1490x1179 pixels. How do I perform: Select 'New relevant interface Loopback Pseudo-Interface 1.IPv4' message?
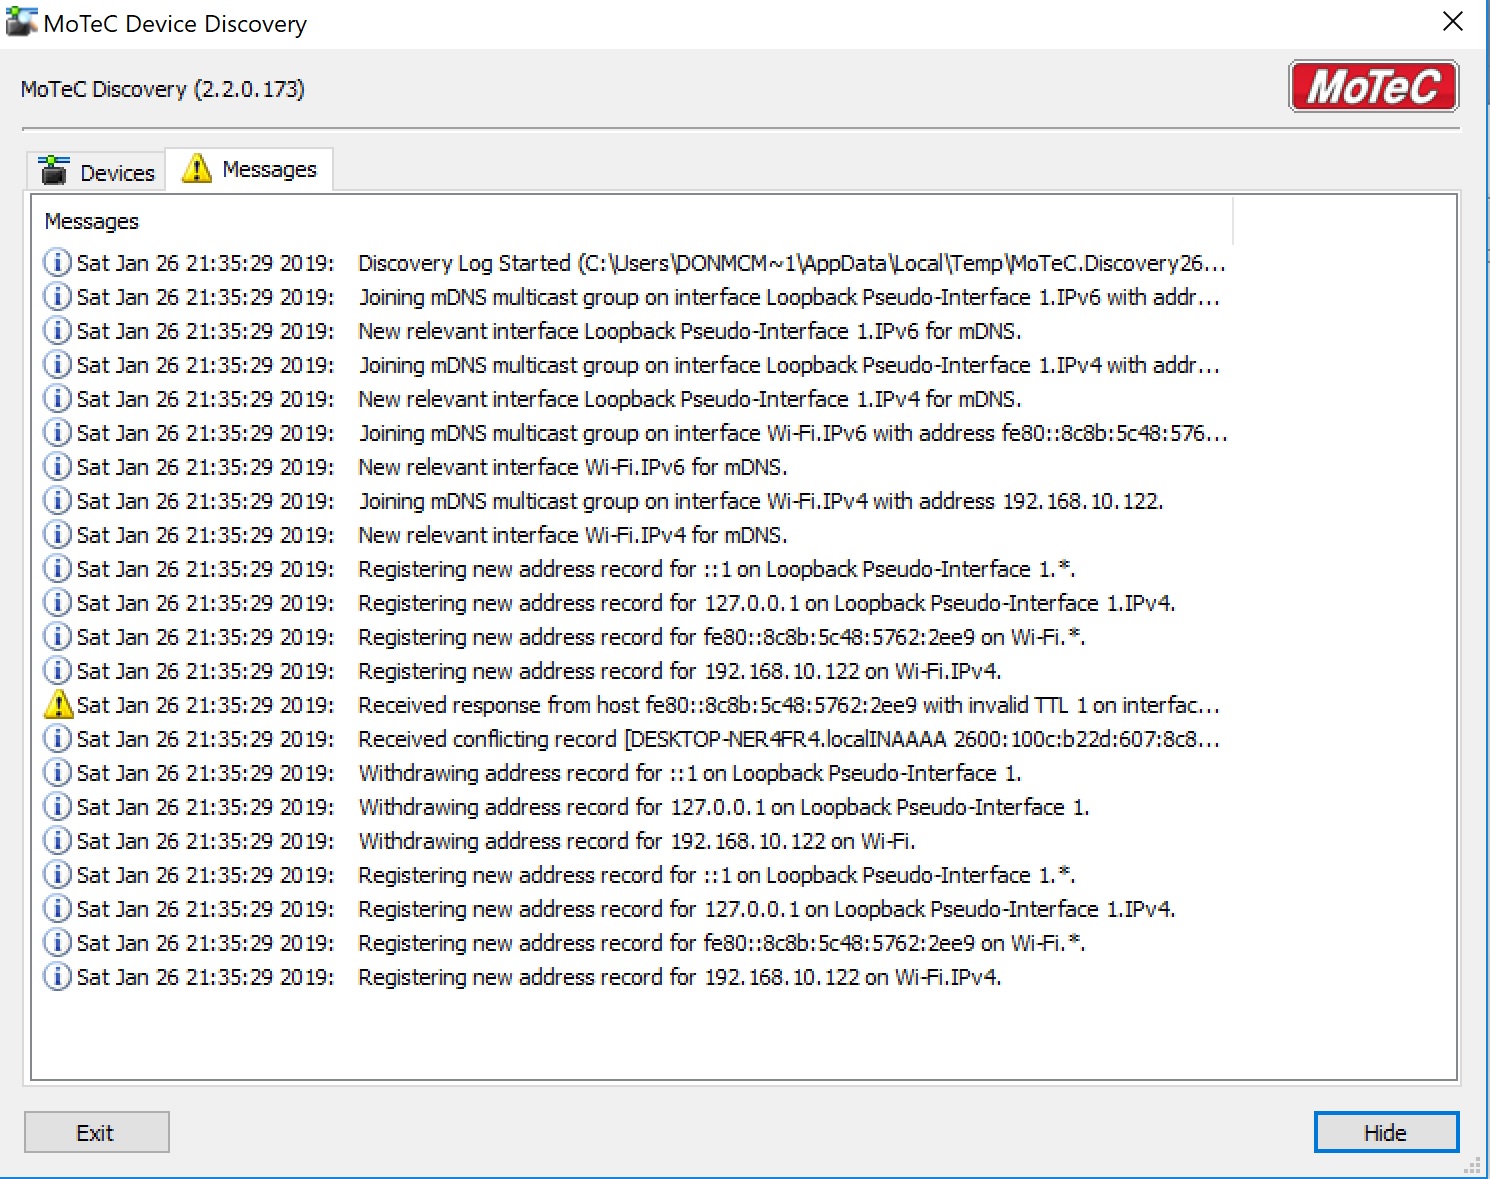[x=690, y=399]
